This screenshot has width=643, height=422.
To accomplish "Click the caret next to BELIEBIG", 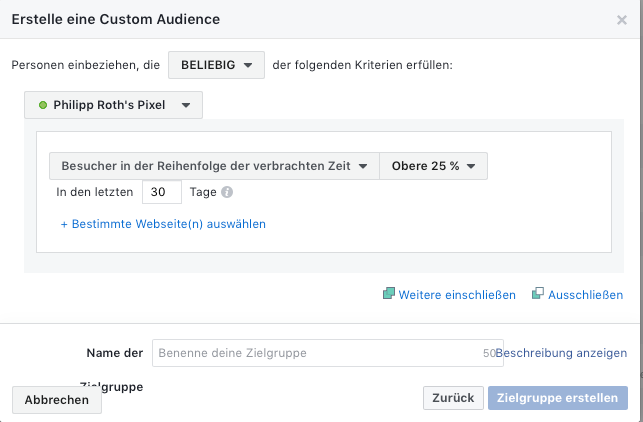I will point(248,65).
